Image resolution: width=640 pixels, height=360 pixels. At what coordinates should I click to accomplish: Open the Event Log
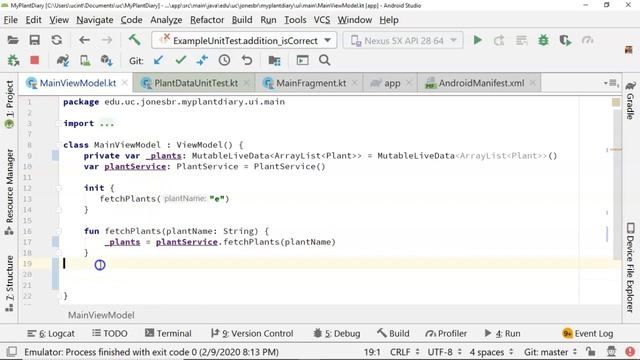point(588,333)
